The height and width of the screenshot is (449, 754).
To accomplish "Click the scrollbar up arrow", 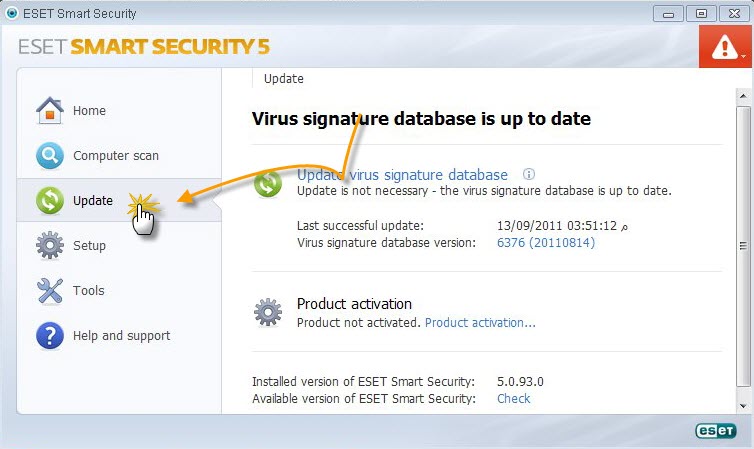I will 743,96.
